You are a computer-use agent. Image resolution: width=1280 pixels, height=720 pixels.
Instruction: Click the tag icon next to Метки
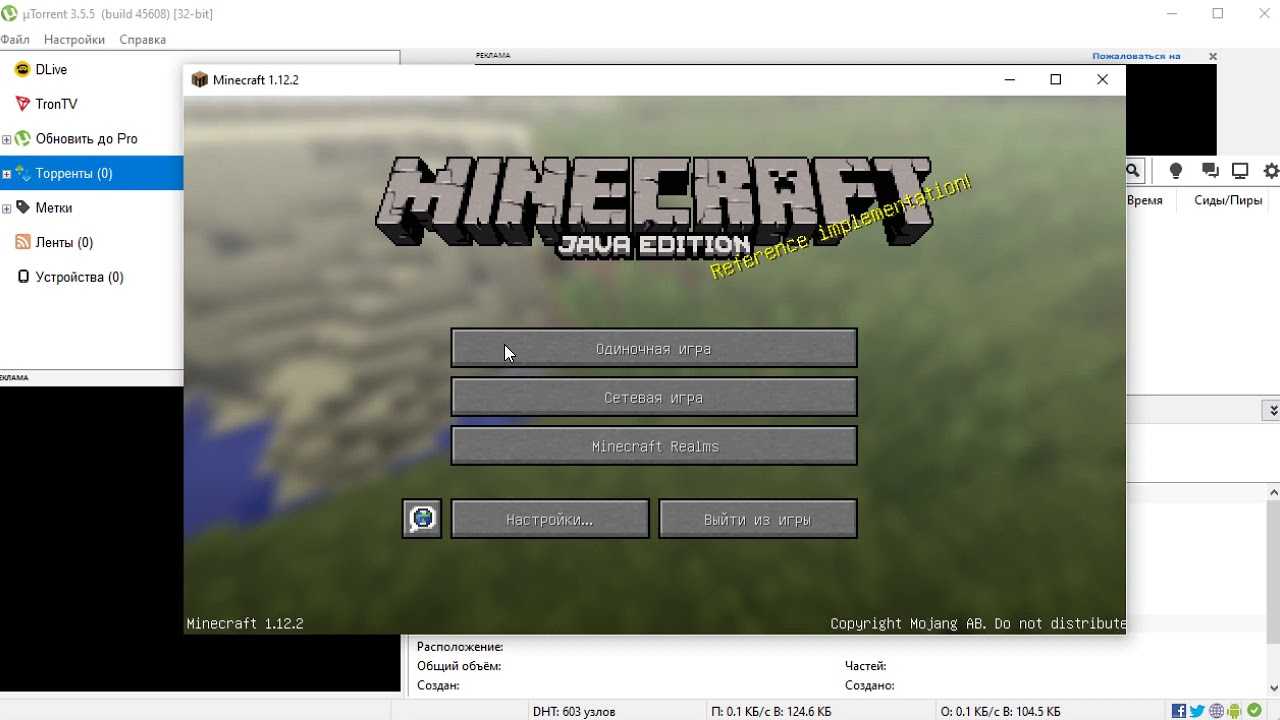tap(22, 207)
